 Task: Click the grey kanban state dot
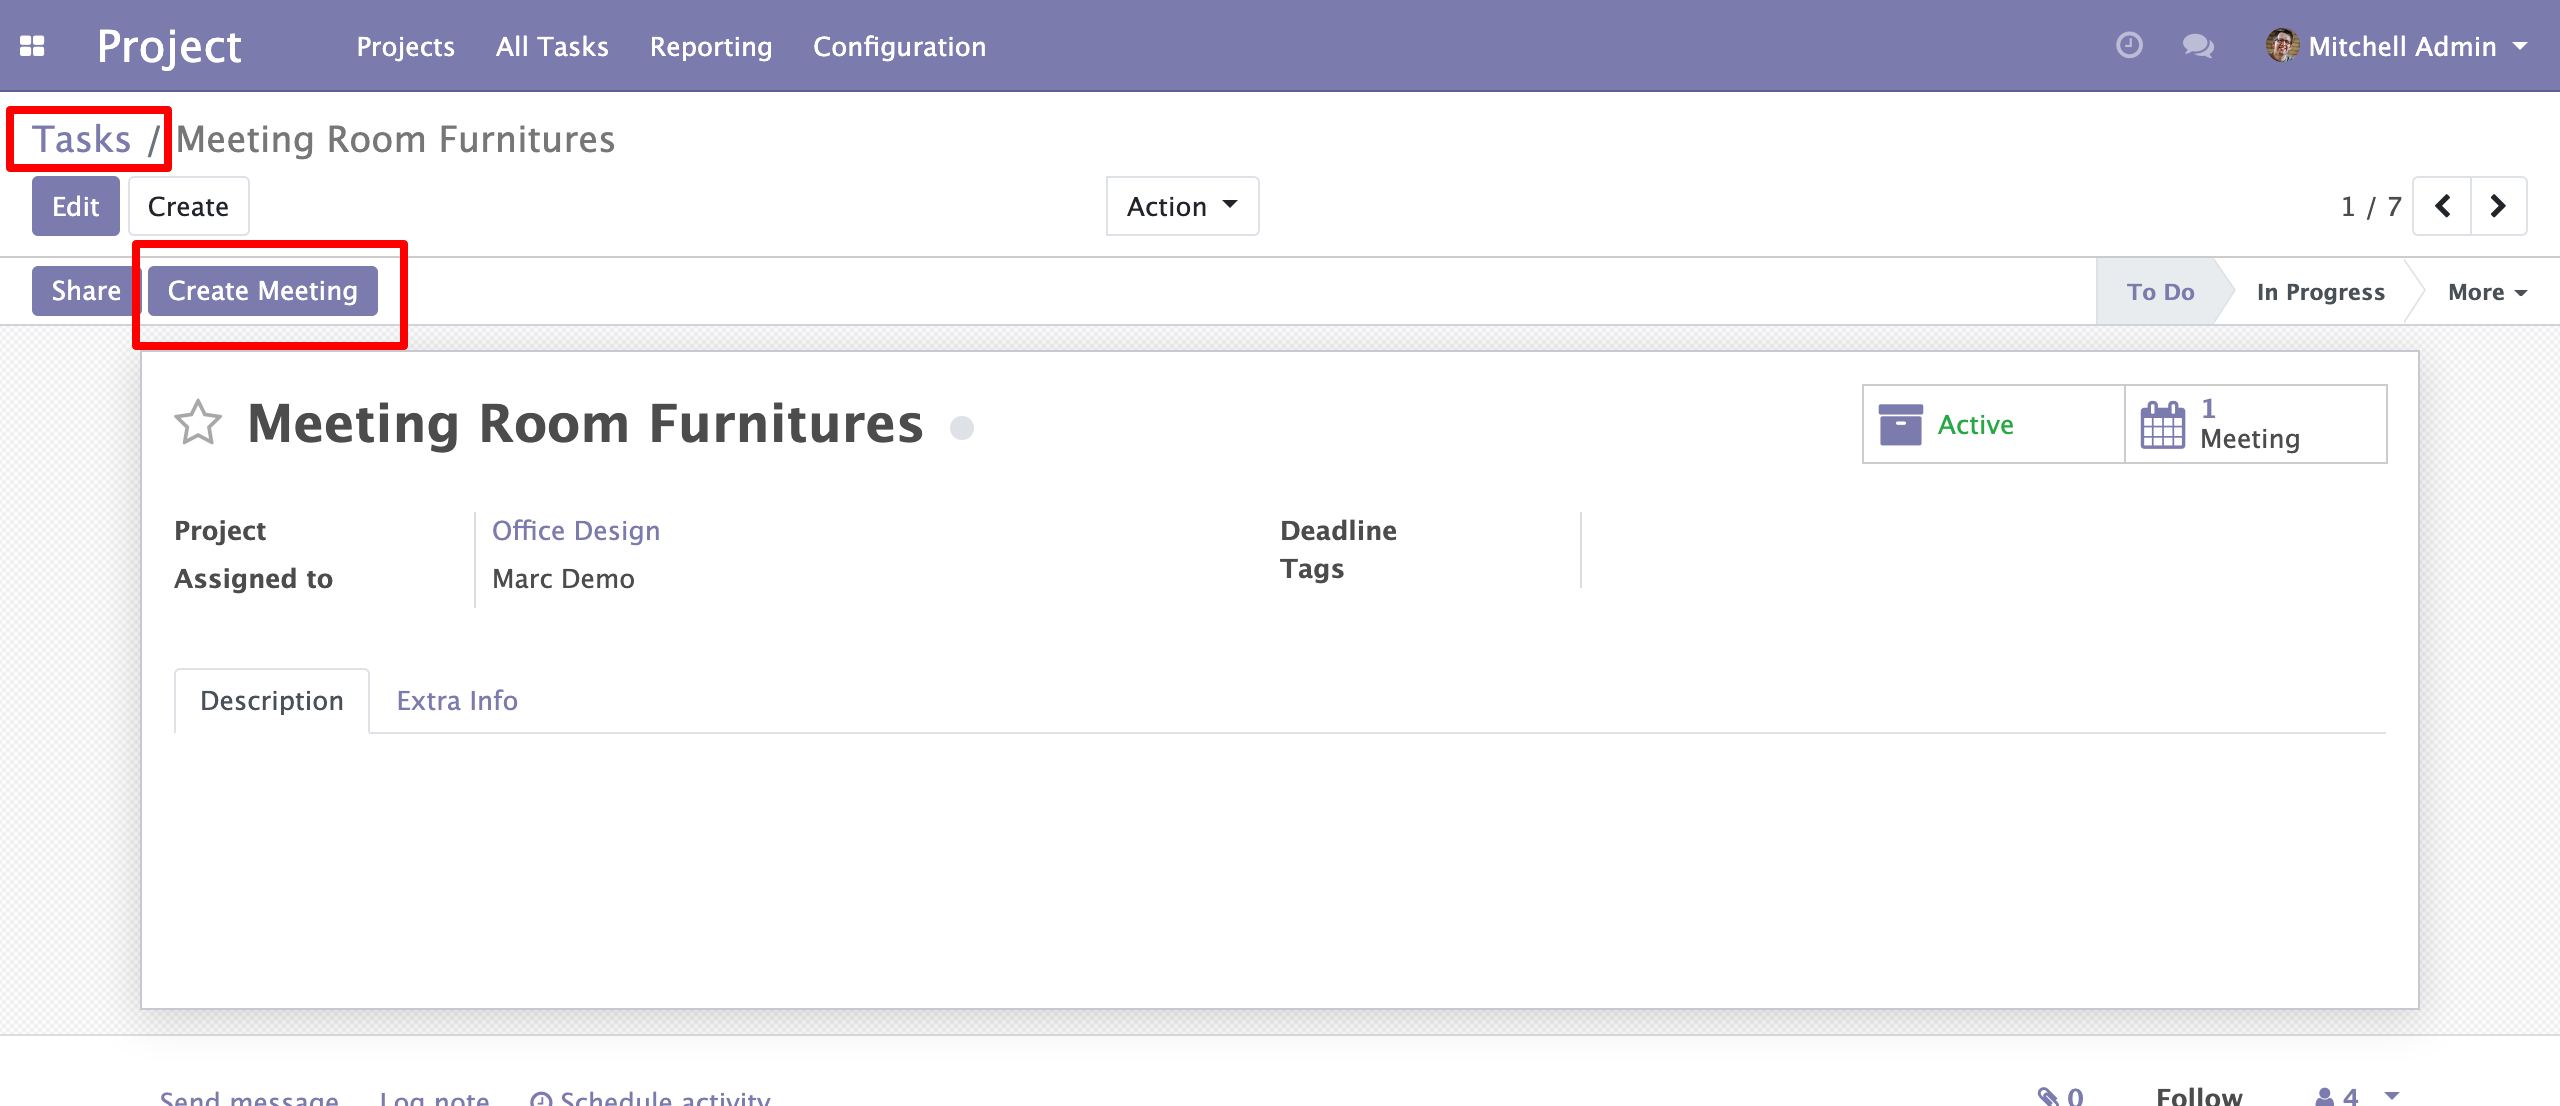click(962, 428)
